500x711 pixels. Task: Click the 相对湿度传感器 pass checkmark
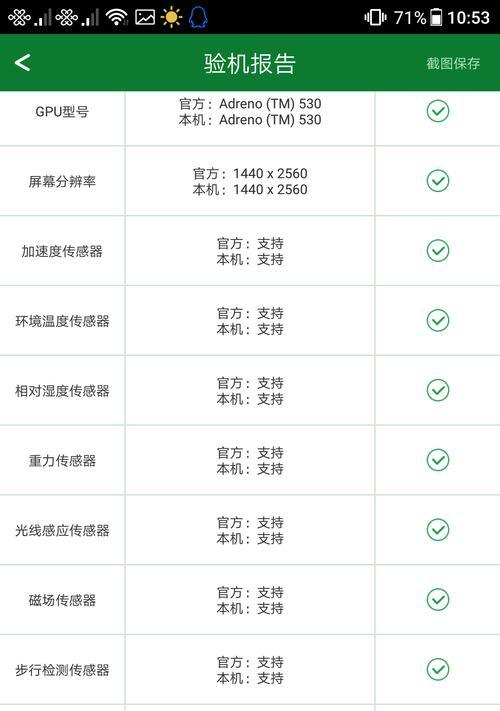click(438, 390)
